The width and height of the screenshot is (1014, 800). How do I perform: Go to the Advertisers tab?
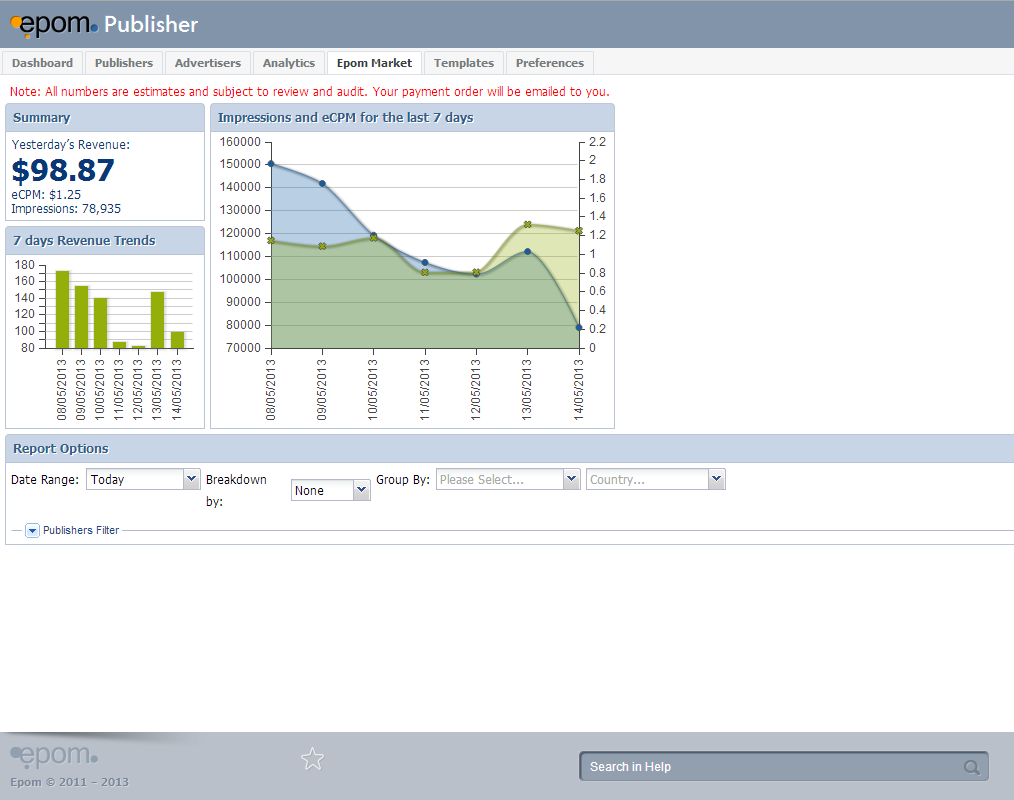208,63
